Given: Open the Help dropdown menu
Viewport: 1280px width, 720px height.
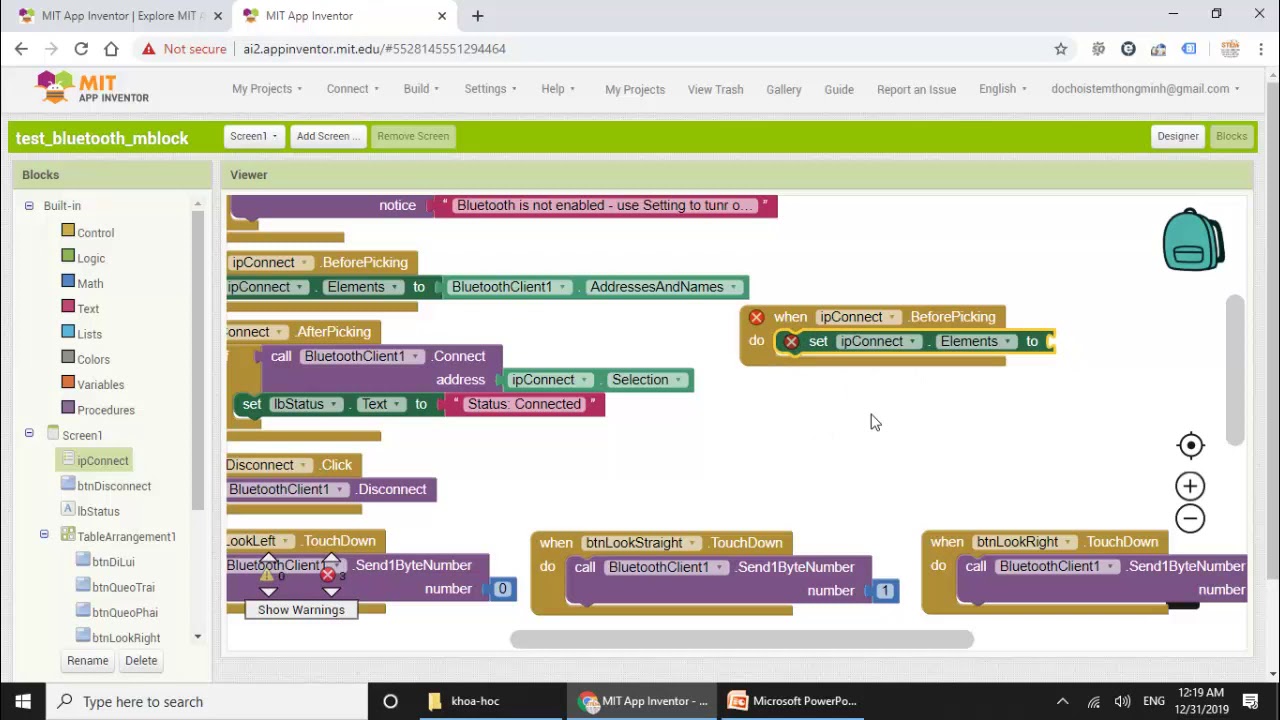Looking at the screenshot, I should click(558, 89).
